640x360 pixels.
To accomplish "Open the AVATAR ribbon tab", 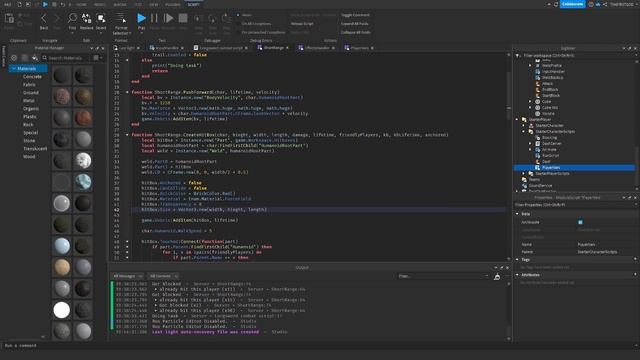I will point(120,4).
